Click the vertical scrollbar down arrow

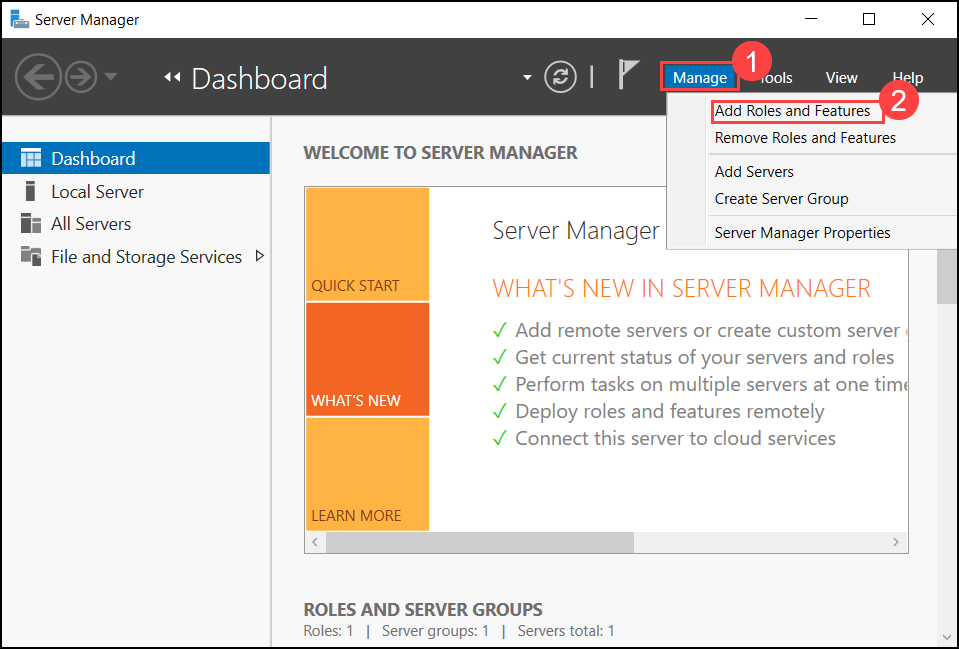point(947,637)
